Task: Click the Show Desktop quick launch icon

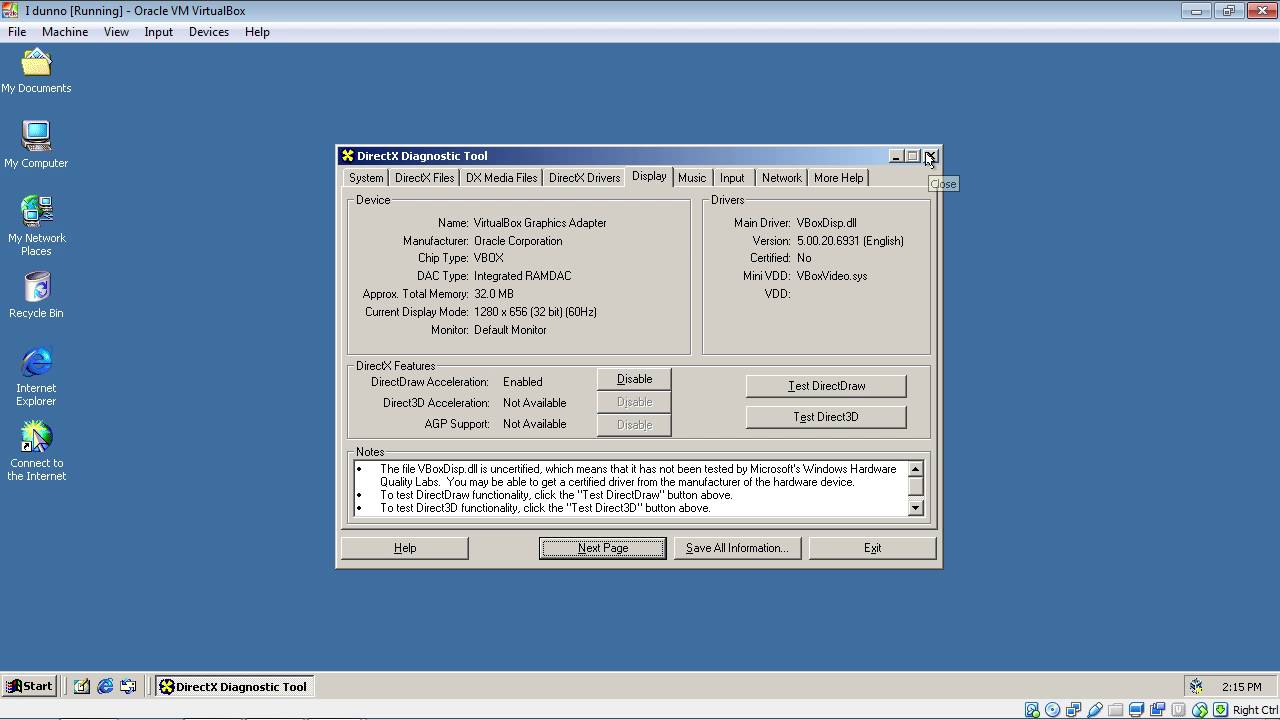Action: click(81, 686)
